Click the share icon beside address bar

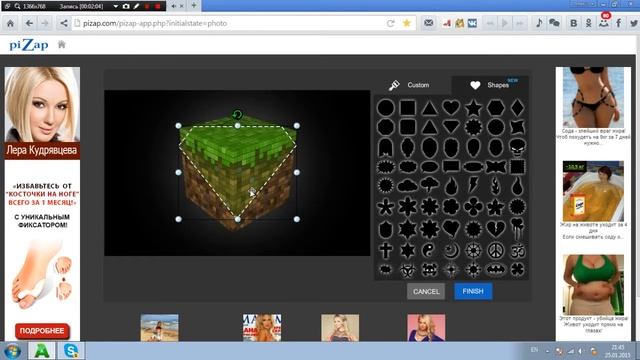point(64,23)
